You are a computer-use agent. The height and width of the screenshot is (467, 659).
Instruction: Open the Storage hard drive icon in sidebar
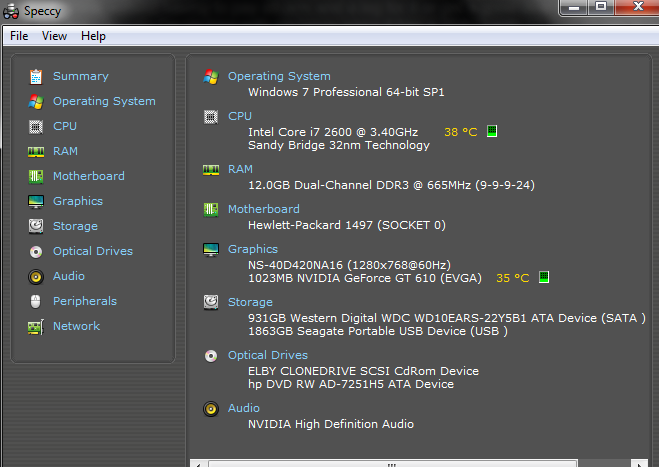[x=36, y=226]
